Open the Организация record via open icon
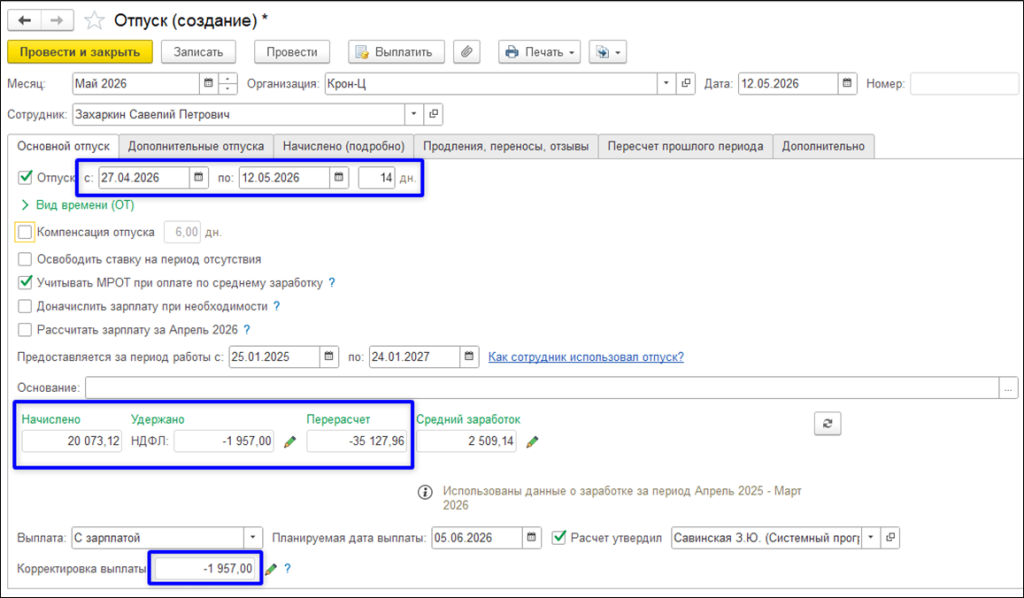 click(686, 84)
